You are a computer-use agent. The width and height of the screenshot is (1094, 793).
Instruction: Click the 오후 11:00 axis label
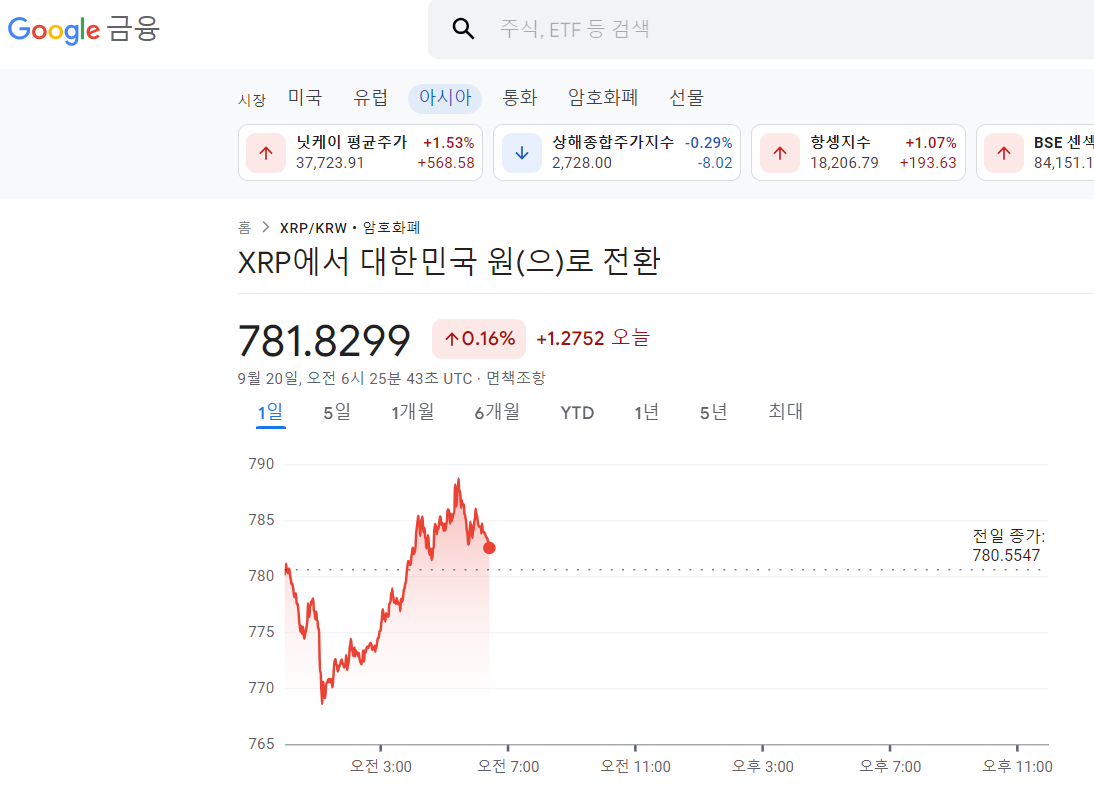[1017, 766]
